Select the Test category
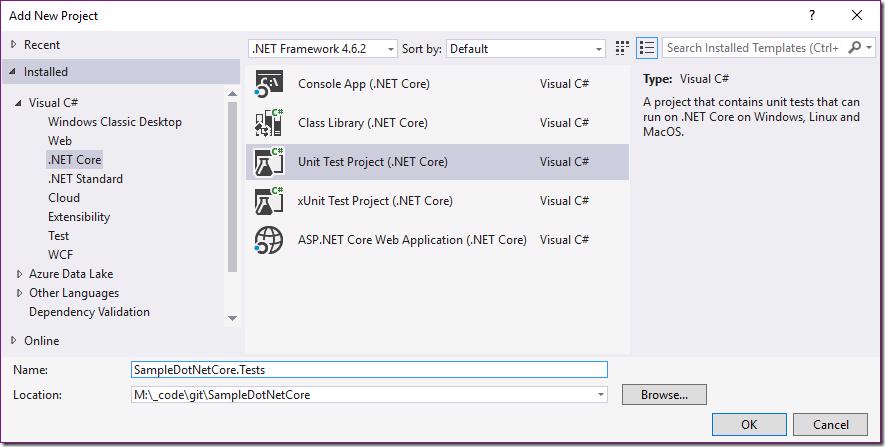 (x=59, y=235)
